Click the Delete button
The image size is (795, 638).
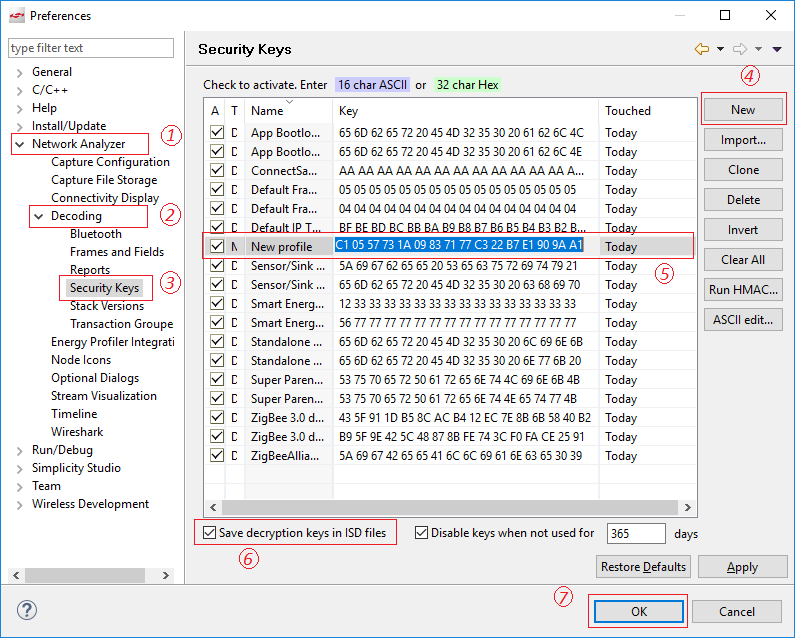click(743, 199)
